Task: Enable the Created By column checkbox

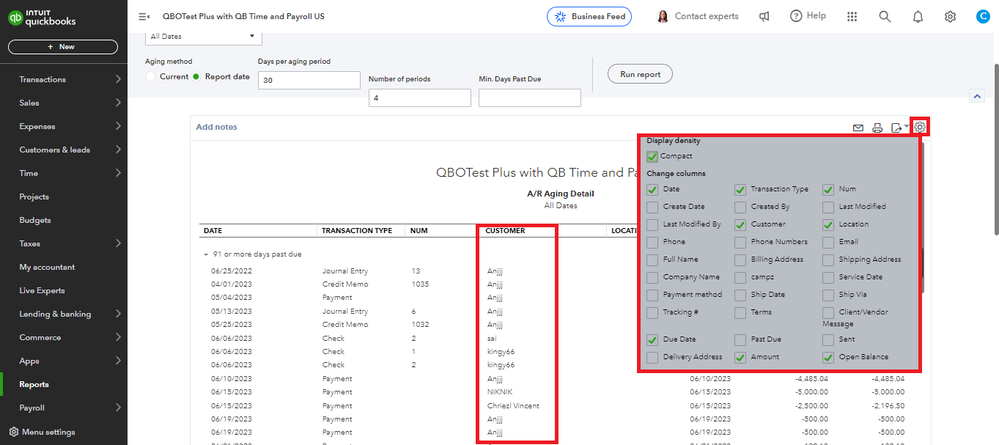Action: pyautogui.click(x=740, y=207)
